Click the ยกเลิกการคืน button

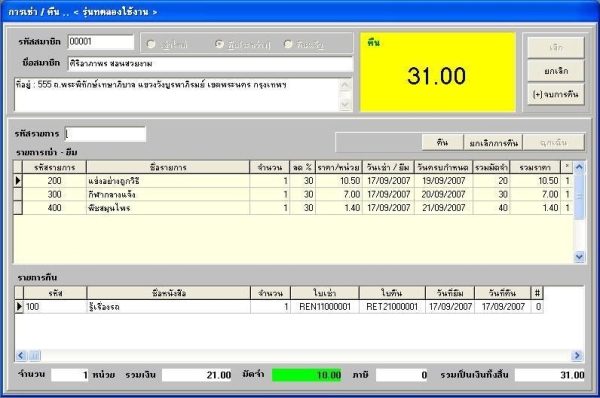493,142
